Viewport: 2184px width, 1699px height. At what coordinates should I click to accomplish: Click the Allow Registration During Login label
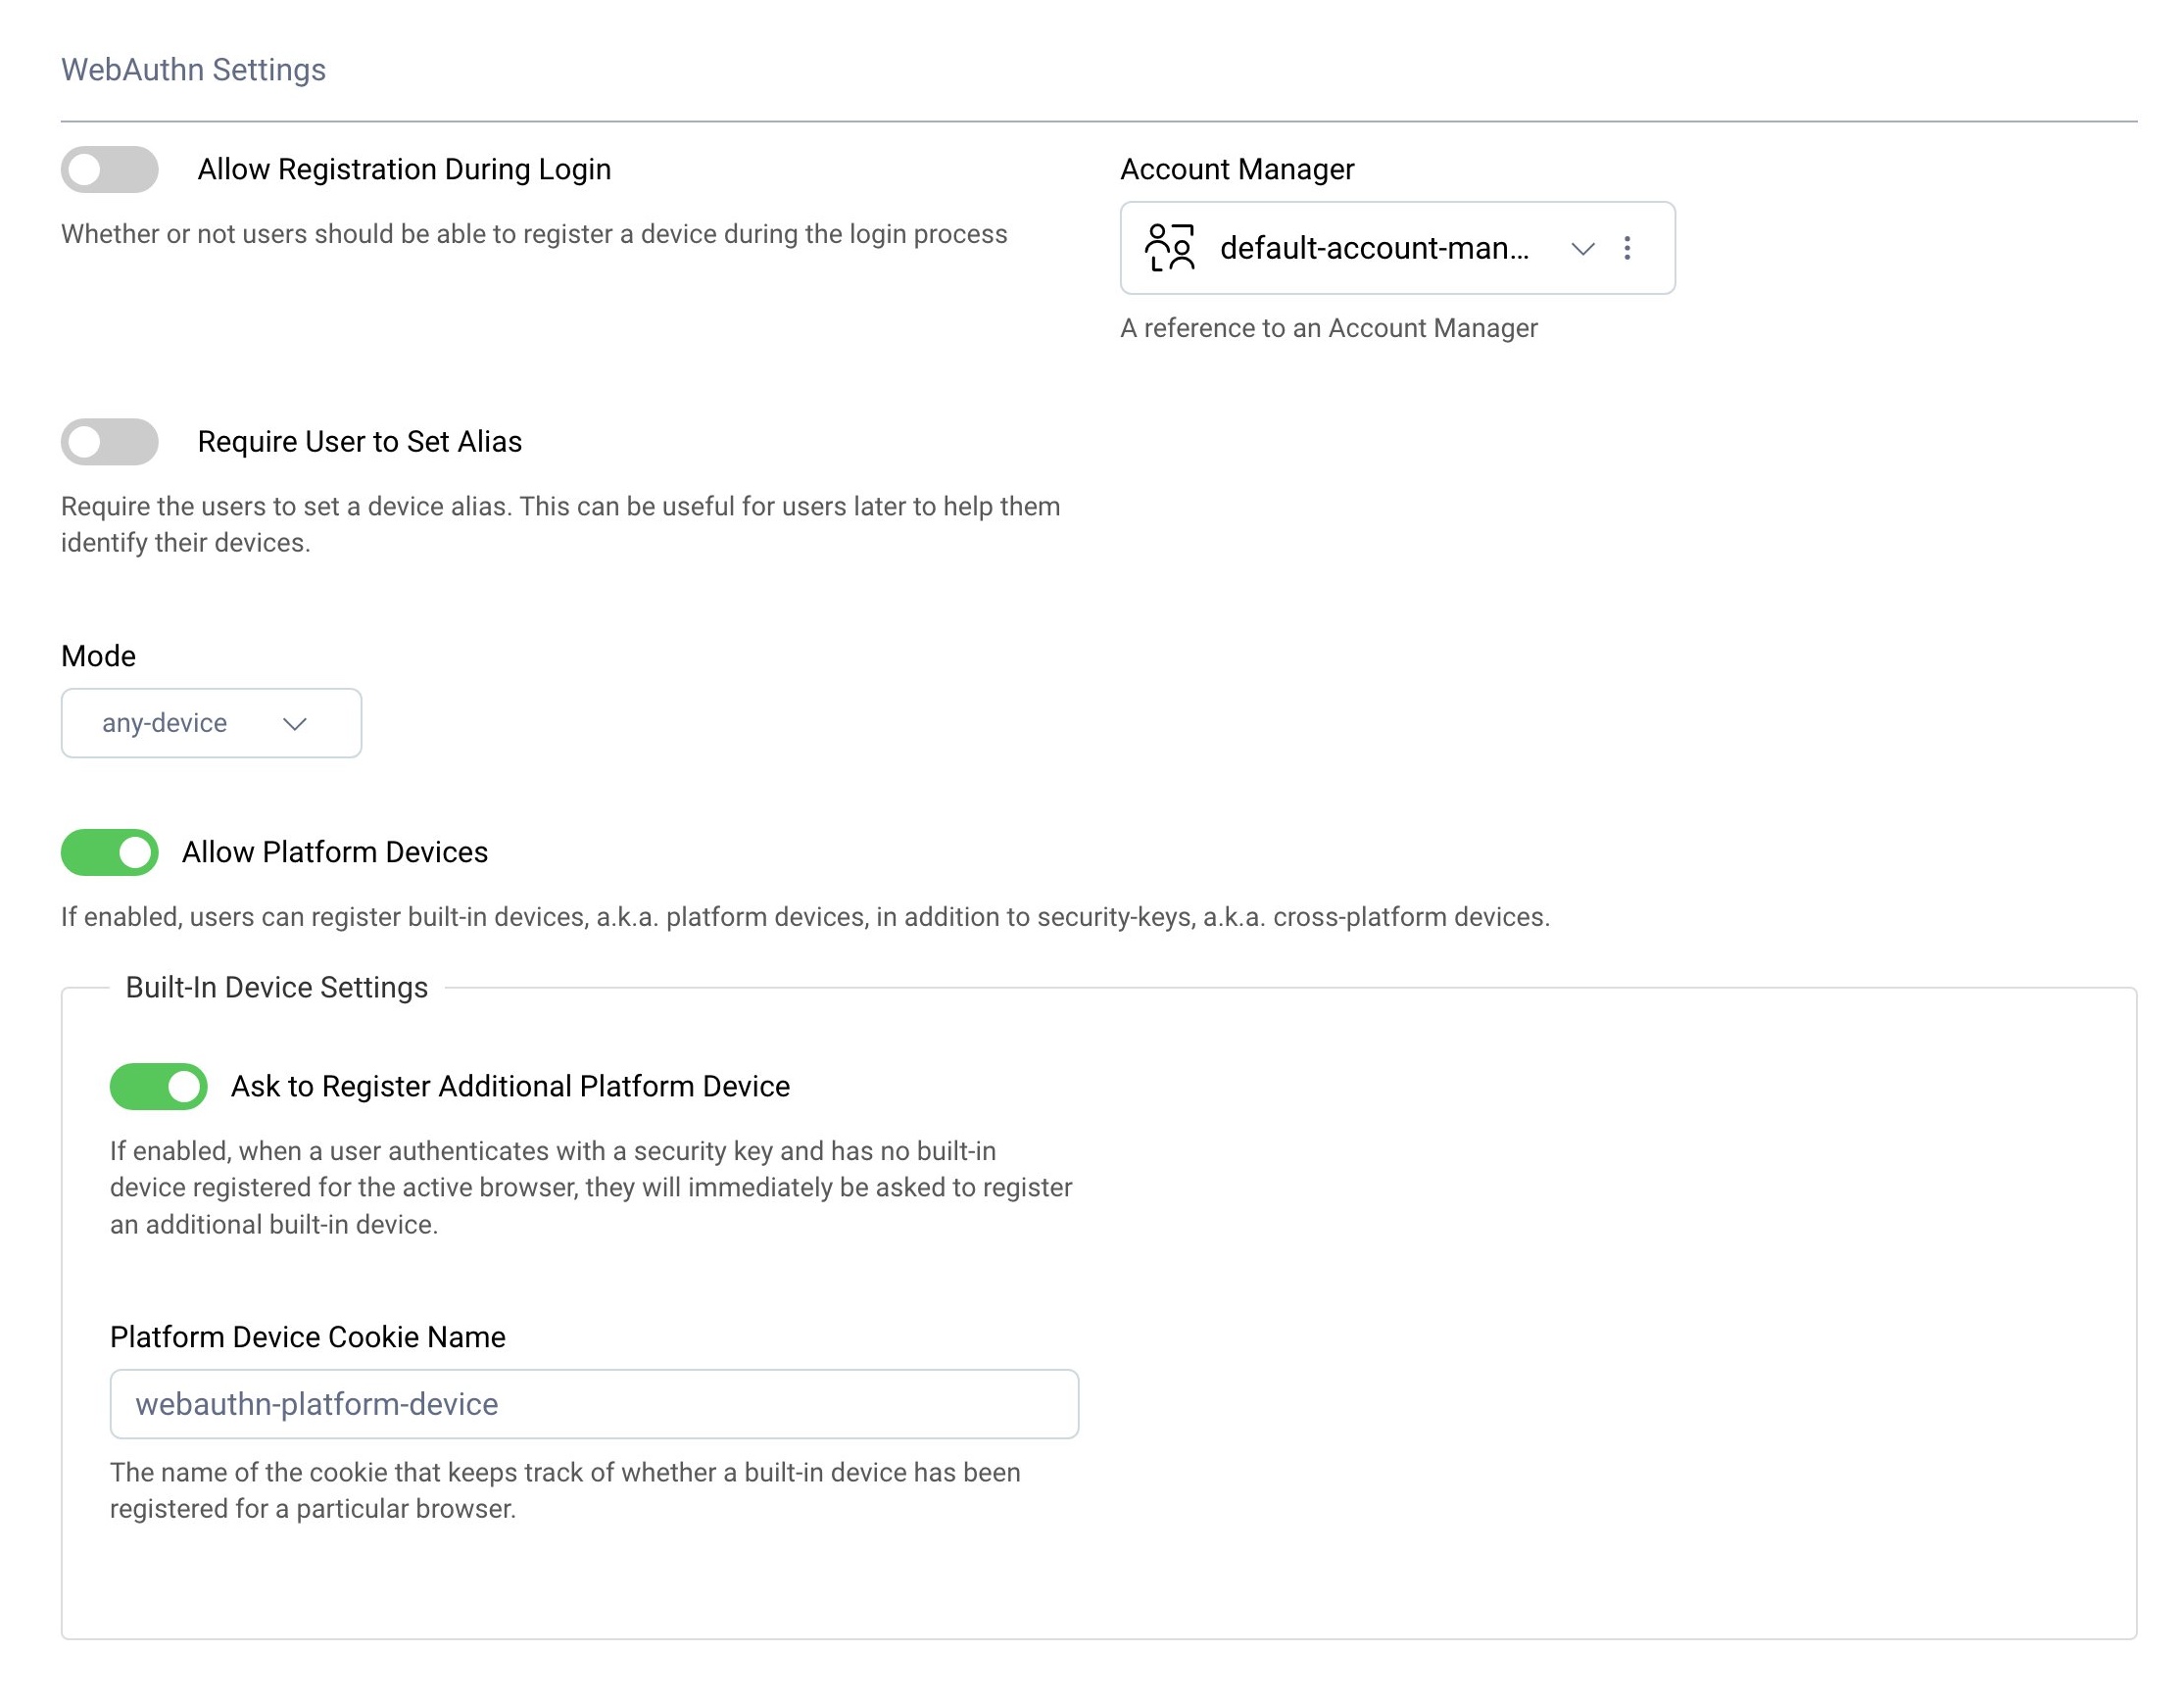(x=404, y=169)
